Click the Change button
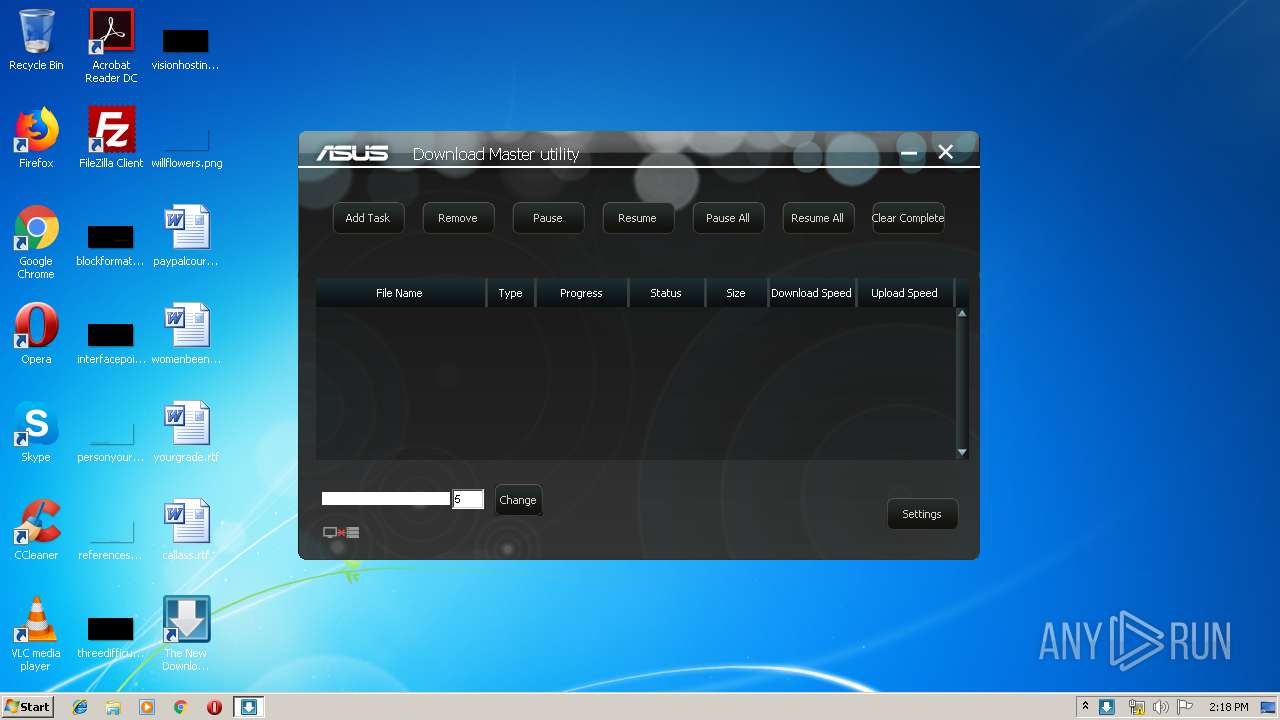 coord(518,500)
